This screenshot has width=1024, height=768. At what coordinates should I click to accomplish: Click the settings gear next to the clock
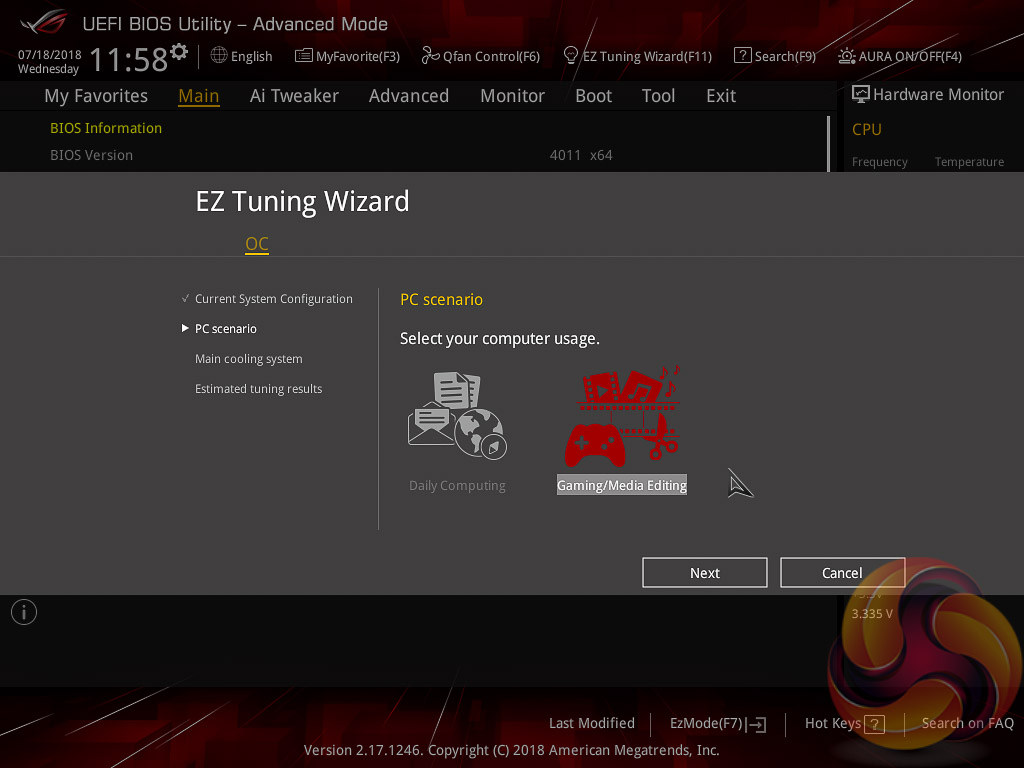click(179, 51)
